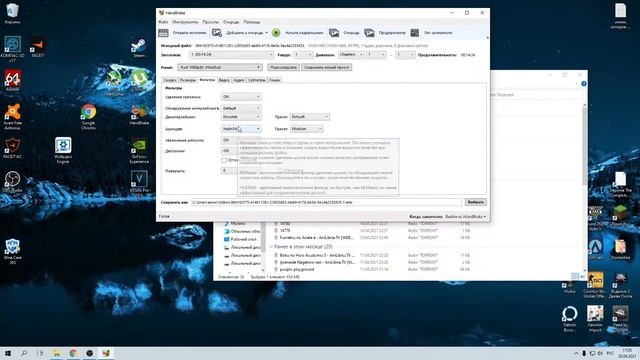This screenshot has width=640, height=360.
Task: Open the When Done action dropdown
Action: (465, 216)
